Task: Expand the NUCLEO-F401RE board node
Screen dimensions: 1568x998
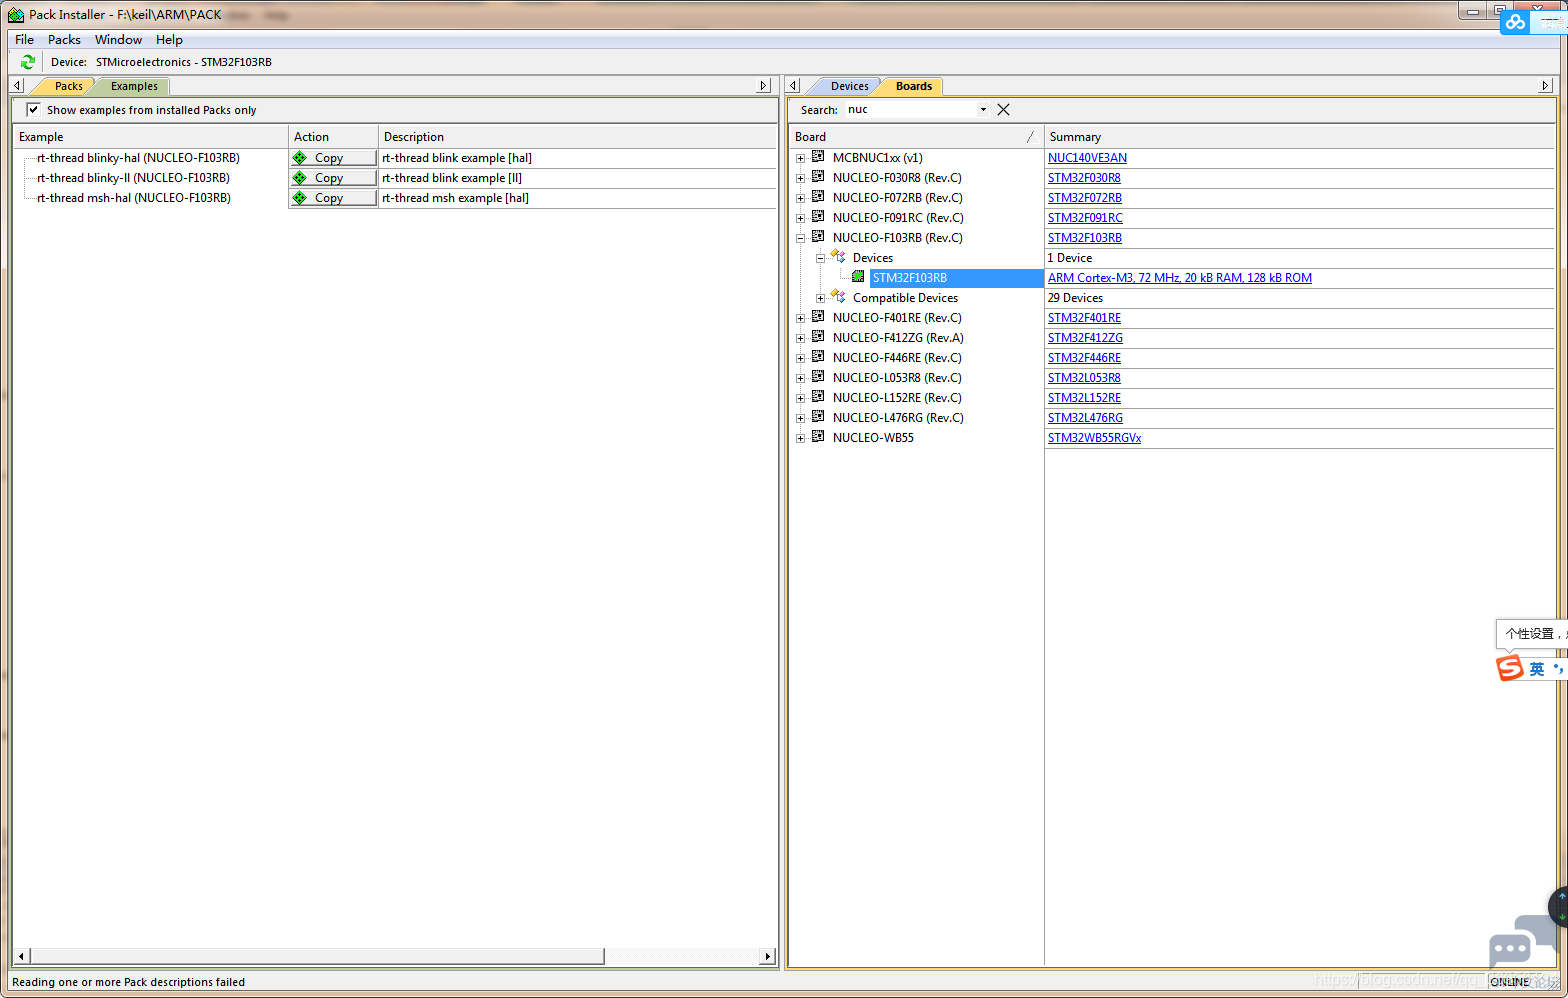Action: coord(800,318)
